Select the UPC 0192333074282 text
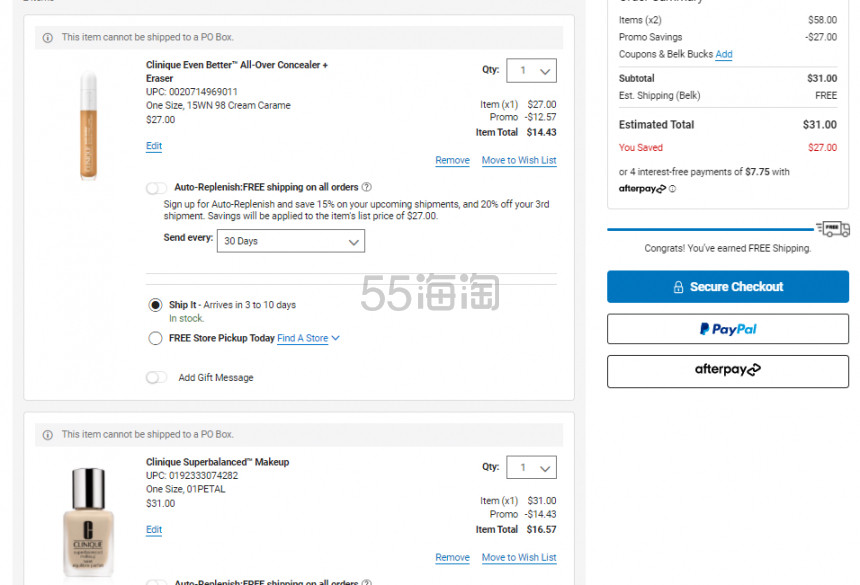 click(192, 475)
